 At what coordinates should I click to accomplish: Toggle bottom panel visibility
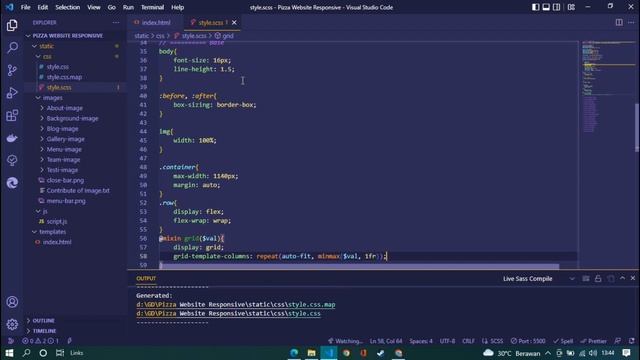[x=546, y=7]
